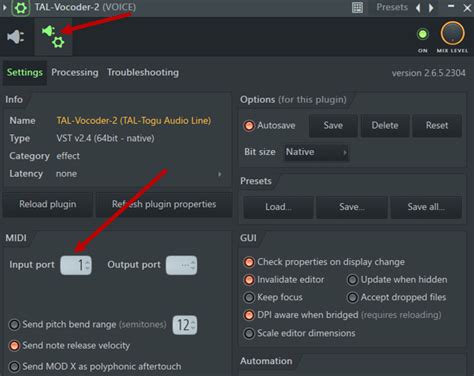474x376 pixels.
Task: Click the Delete button in Options
Action: pyautogui.click(x=385, y=125)
